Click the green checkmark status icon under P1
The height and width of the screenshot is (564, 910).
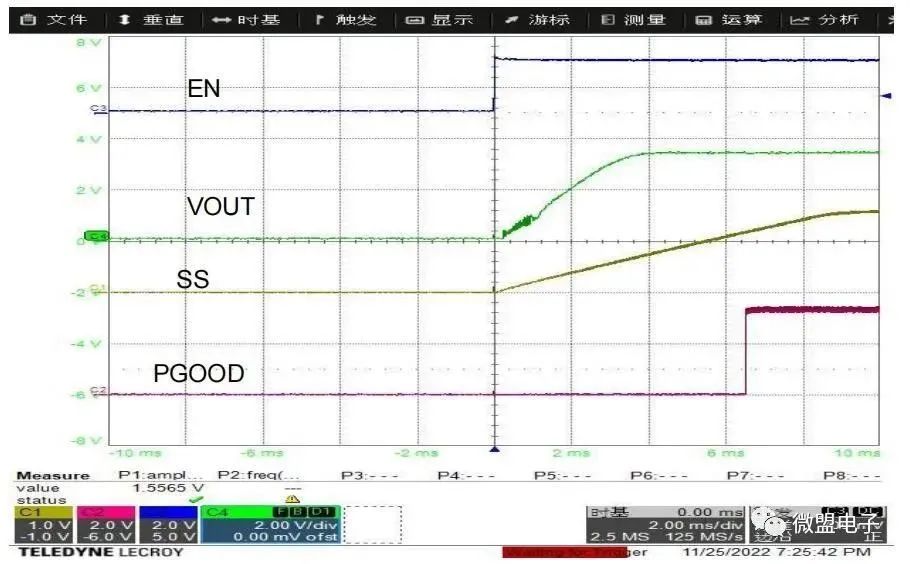click(x=197, y=499)
